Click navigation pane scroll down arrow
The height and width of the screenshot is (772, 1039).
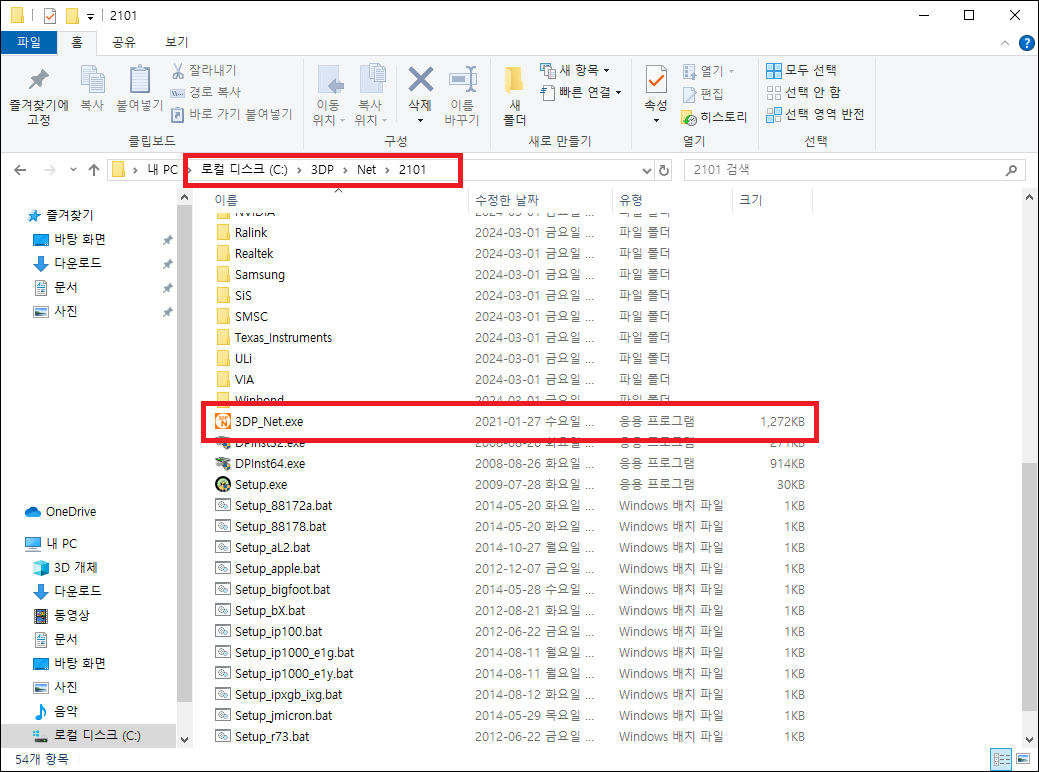tap(184, 740)
